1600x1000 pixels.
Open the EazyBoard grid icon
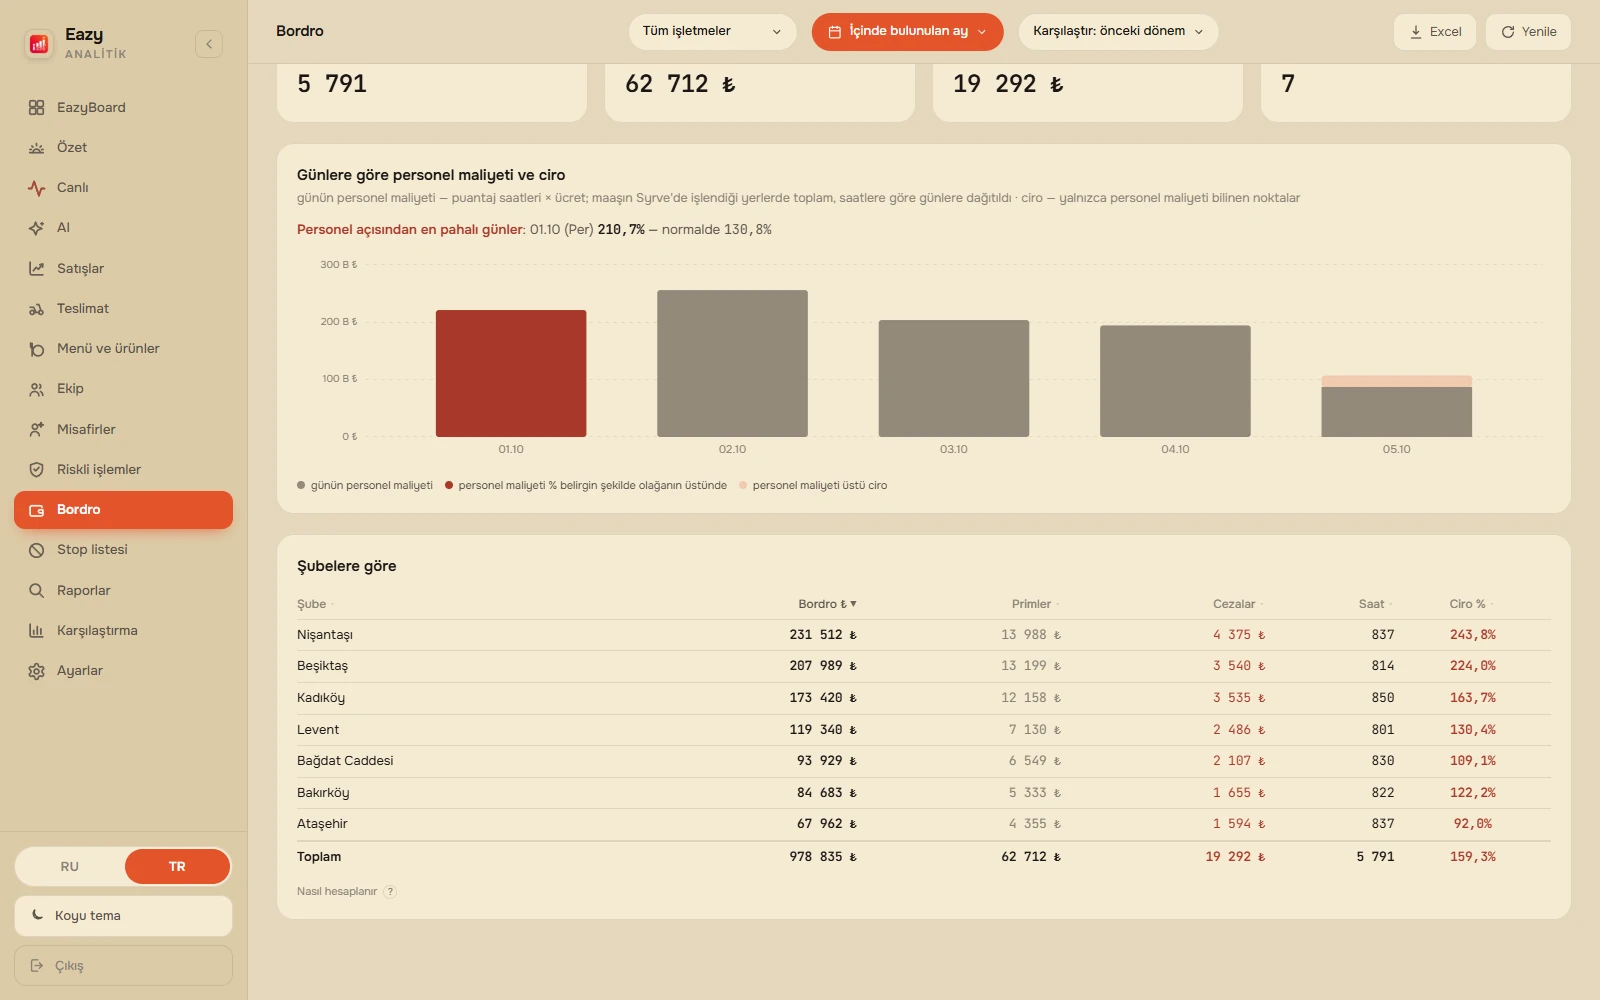coord(37,108)
